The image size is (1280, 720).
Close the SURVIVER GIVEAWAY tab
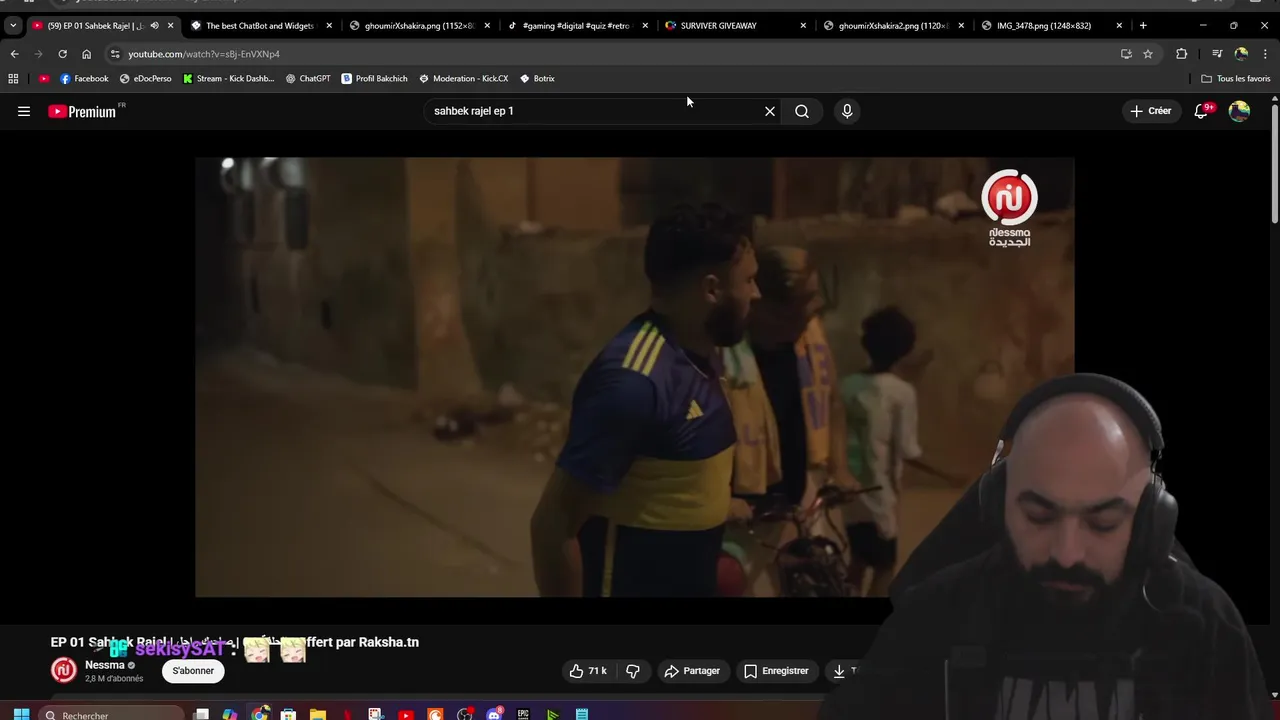pos(803,25)
